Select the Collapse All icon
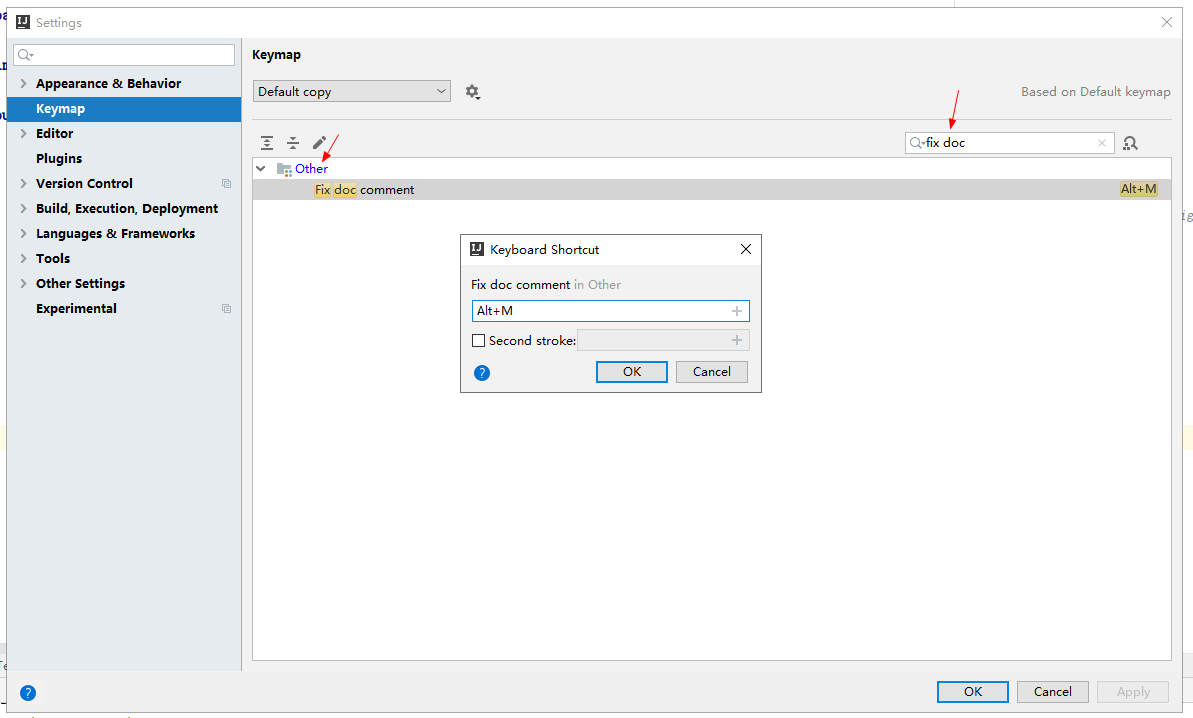The image size is (1193, 718). click(x=291, y=143)
